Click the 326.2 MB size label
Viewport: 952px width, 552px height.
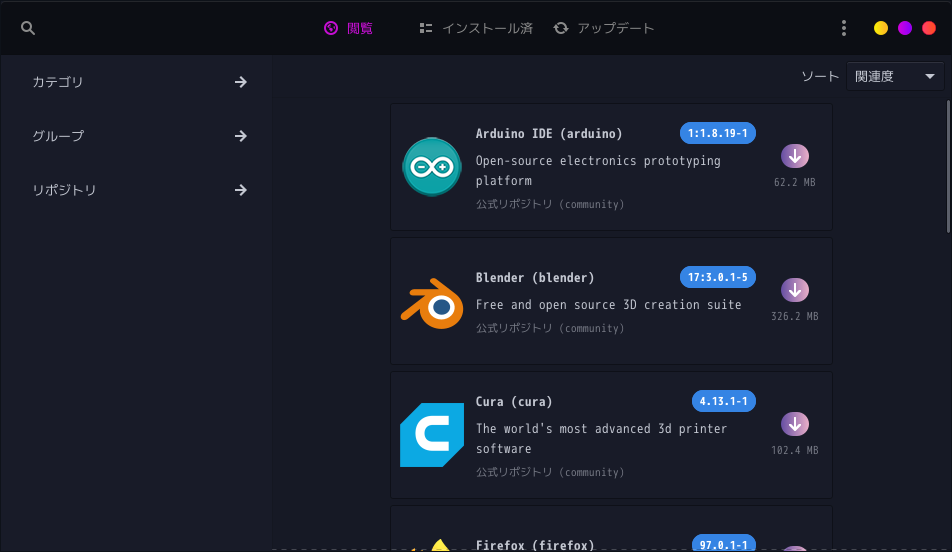click(x=795, y=316)
